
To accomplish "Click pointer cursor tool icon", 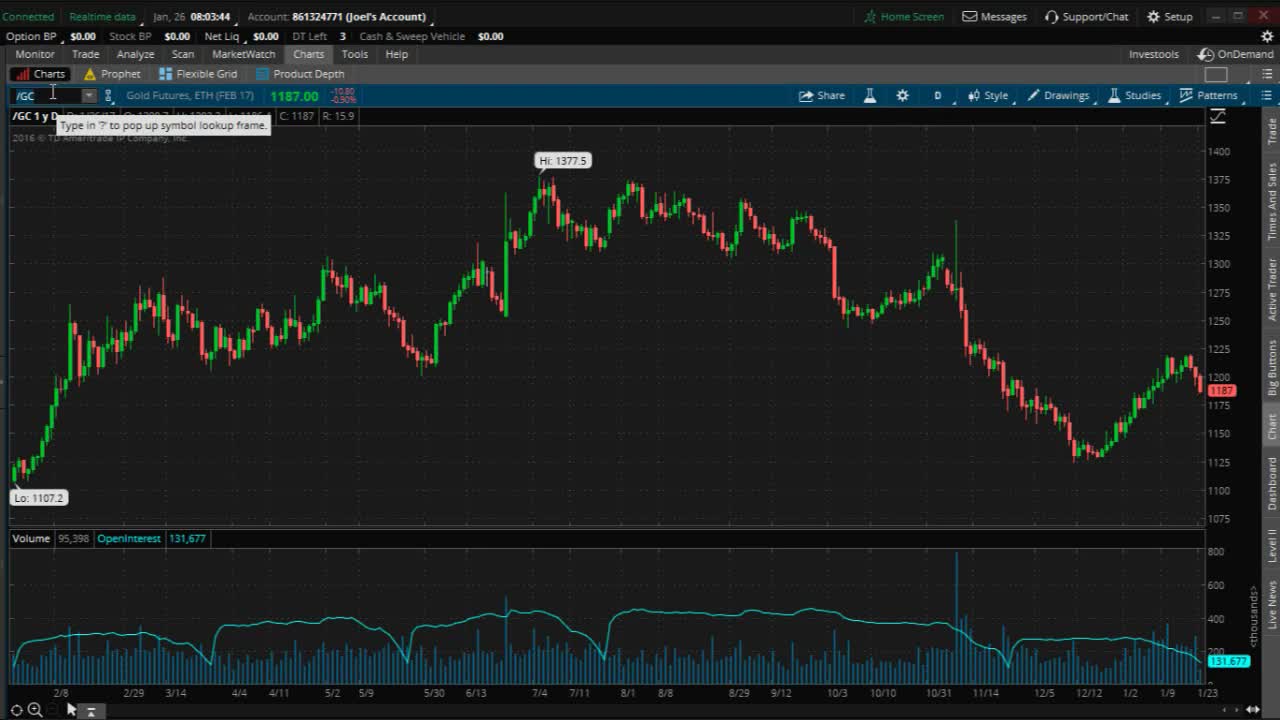I will pyautogui.click(x=71, y=710).
